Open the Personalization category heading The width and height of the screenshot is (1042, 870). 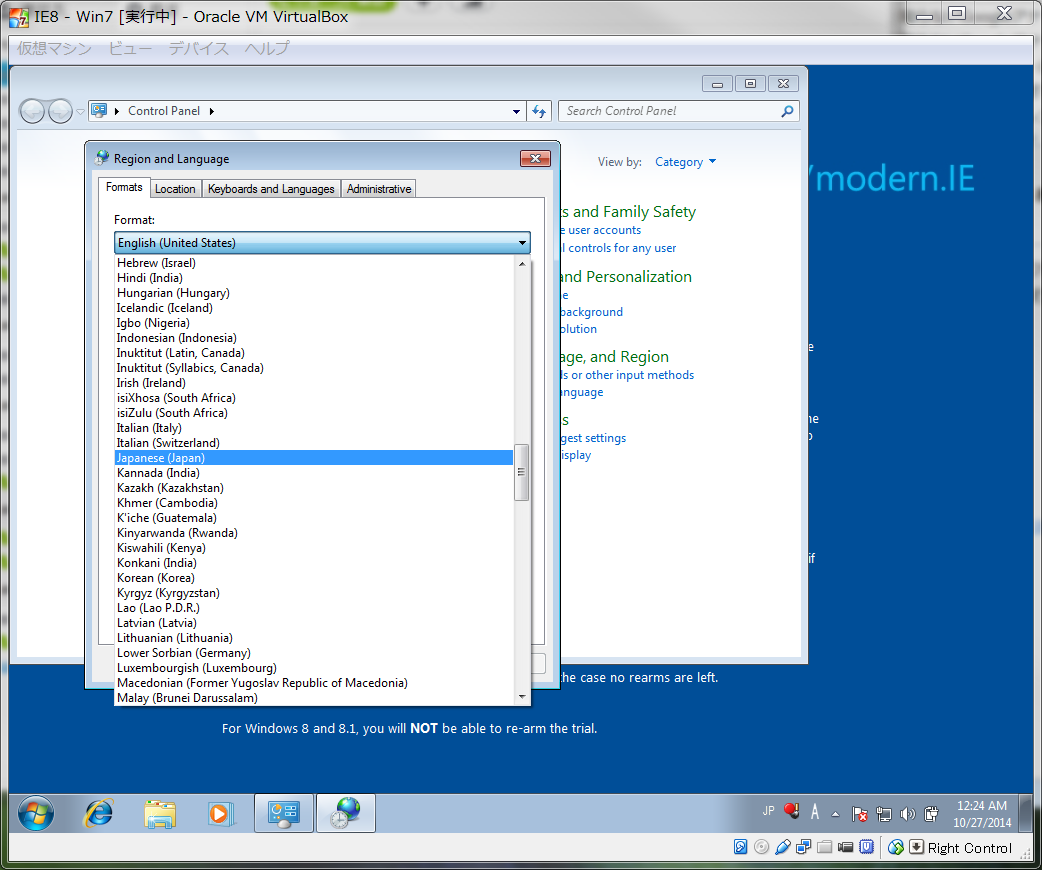tap(626, 276)
